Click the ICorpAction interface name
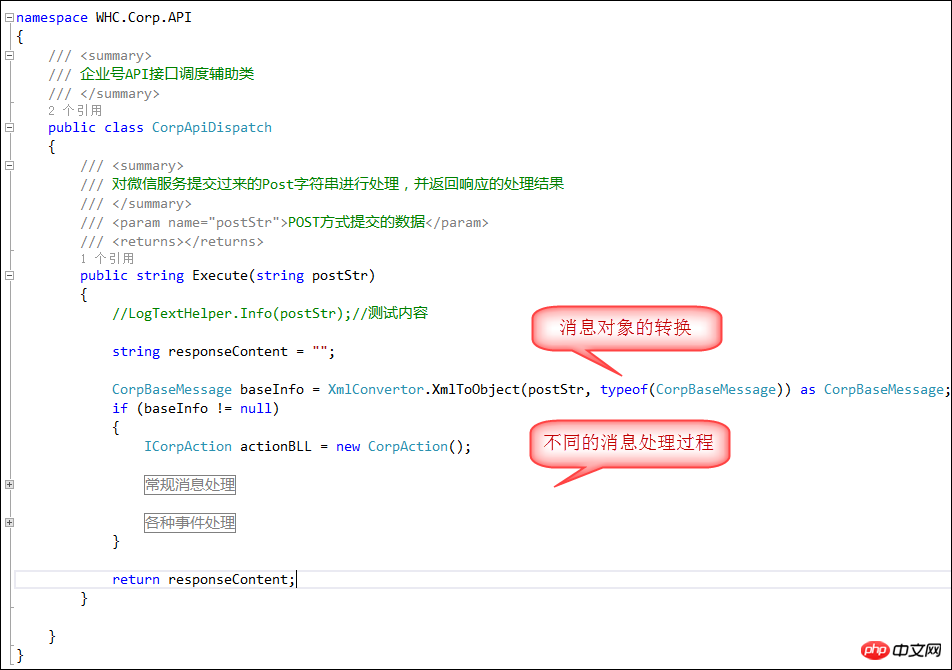Image resolution: width=952 pixels, height=670 pixels. coord(187,446)
